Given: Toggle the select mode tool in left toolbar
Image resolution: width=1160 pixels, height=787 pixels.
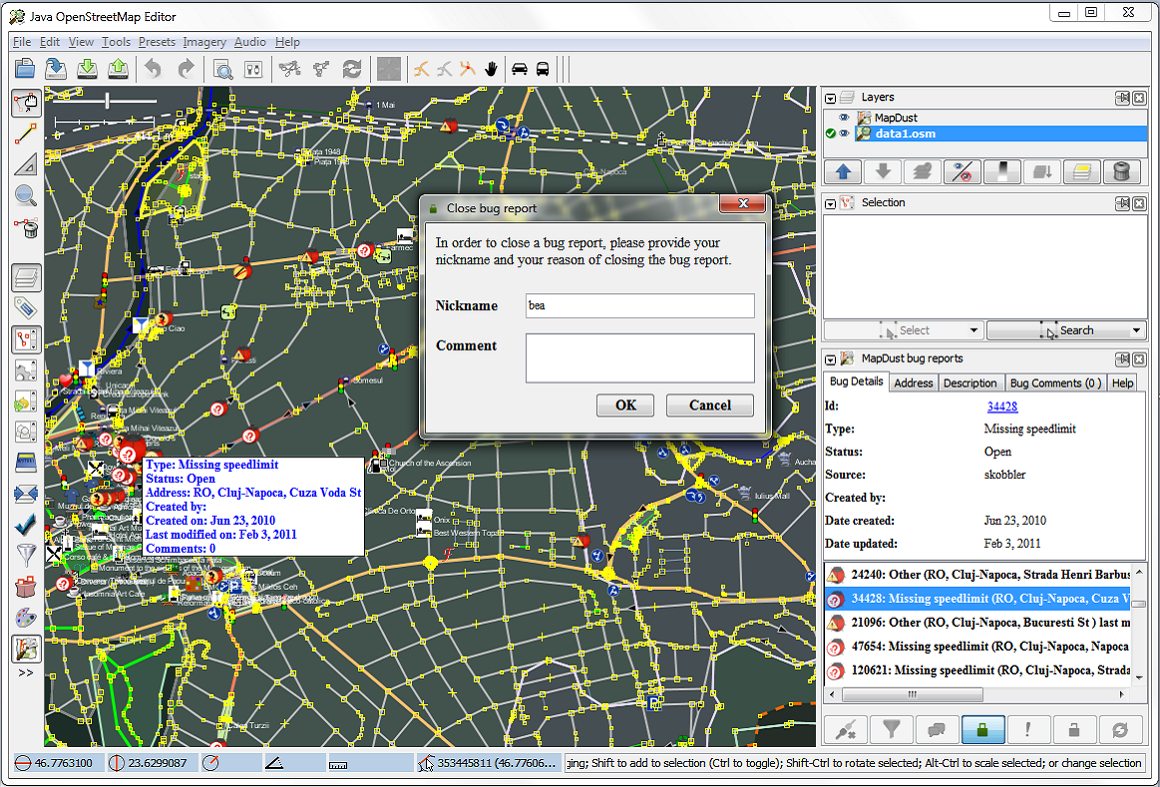Looking at the screenshot, I should [26, 103].
